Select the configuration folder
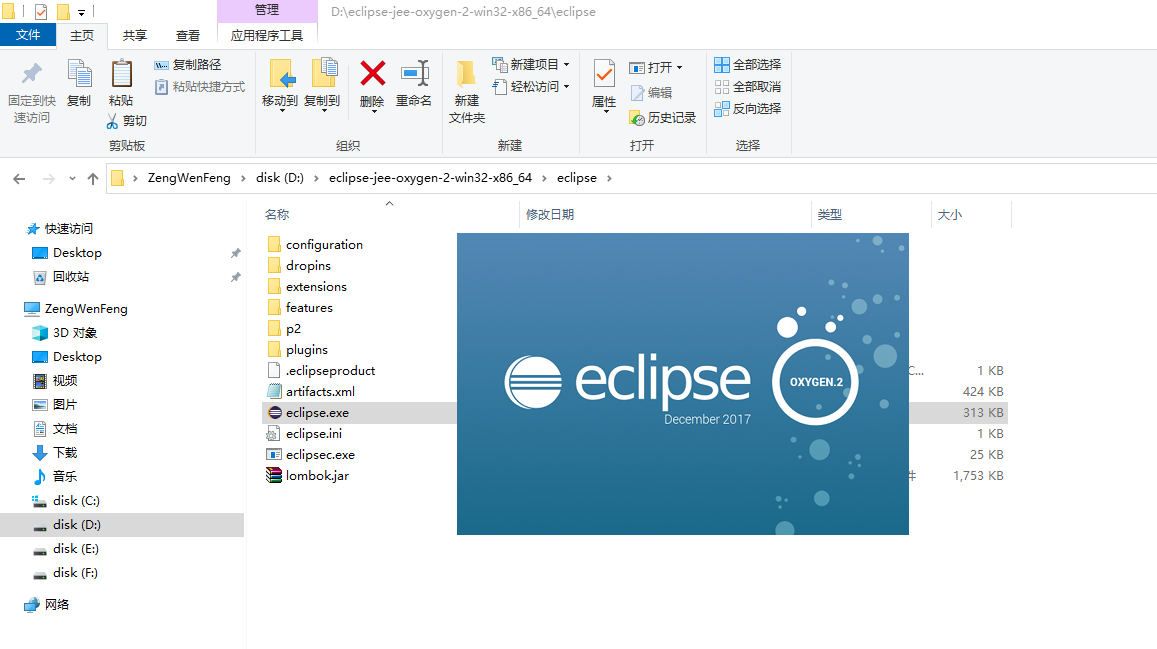 click(325, 244)
